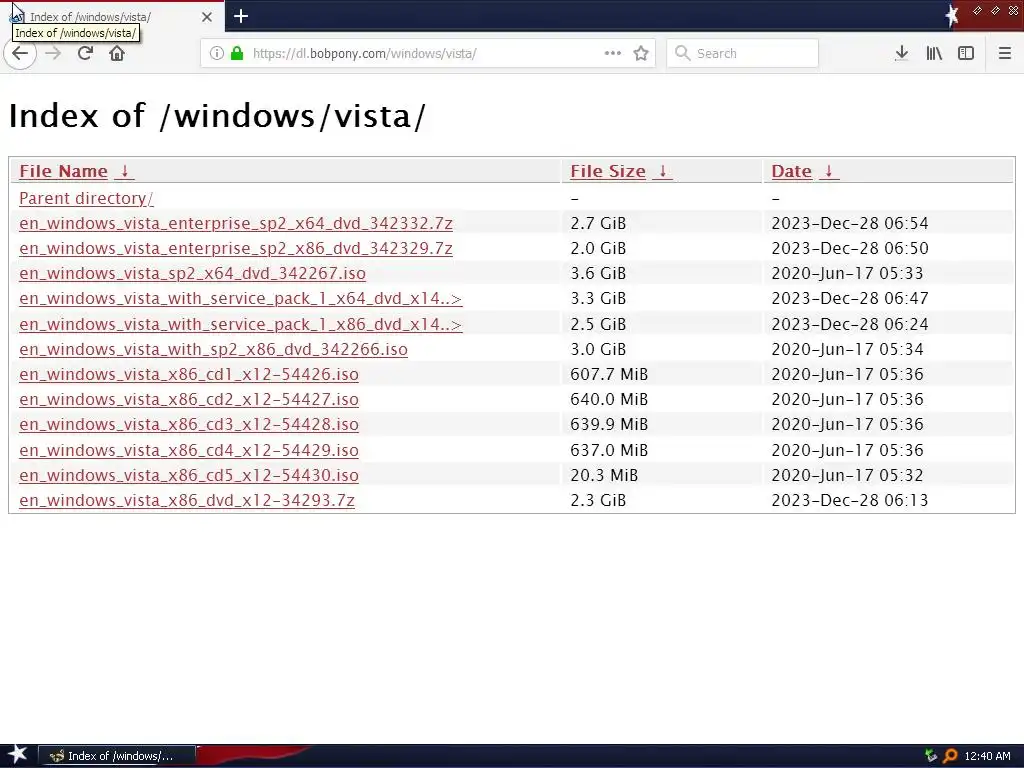
Task: Click the forward navigation arrow
Action: [53, 54]
